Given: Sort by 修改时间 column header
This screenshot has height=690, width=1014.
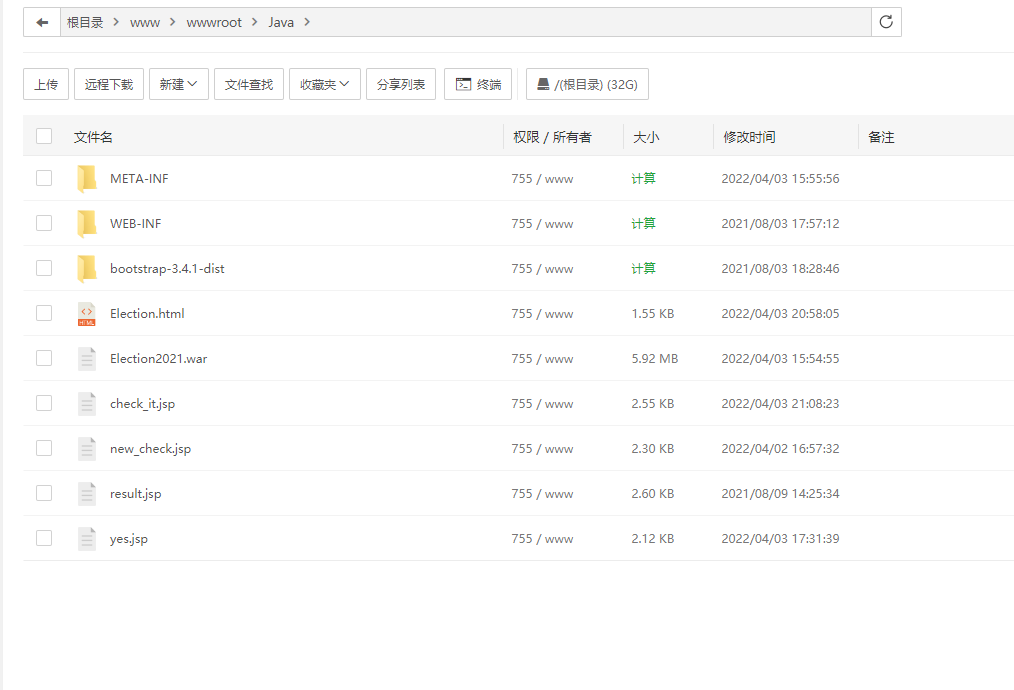Looking at the screenshot, I should coord(749,137).
